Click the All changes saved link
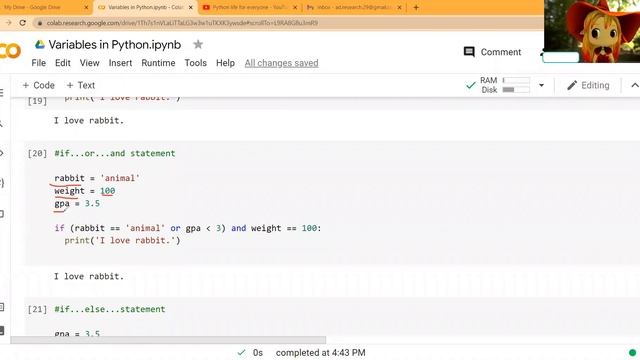This screenshot has height=360, width=640. point(281,63)
